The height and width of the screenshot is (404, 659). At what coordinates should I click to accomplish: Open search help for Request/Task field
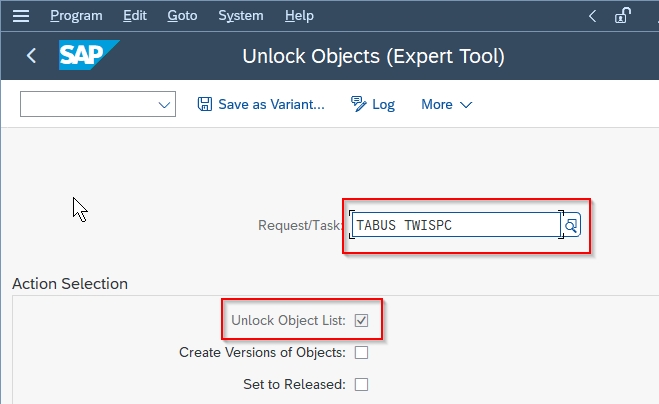[571, 225]
